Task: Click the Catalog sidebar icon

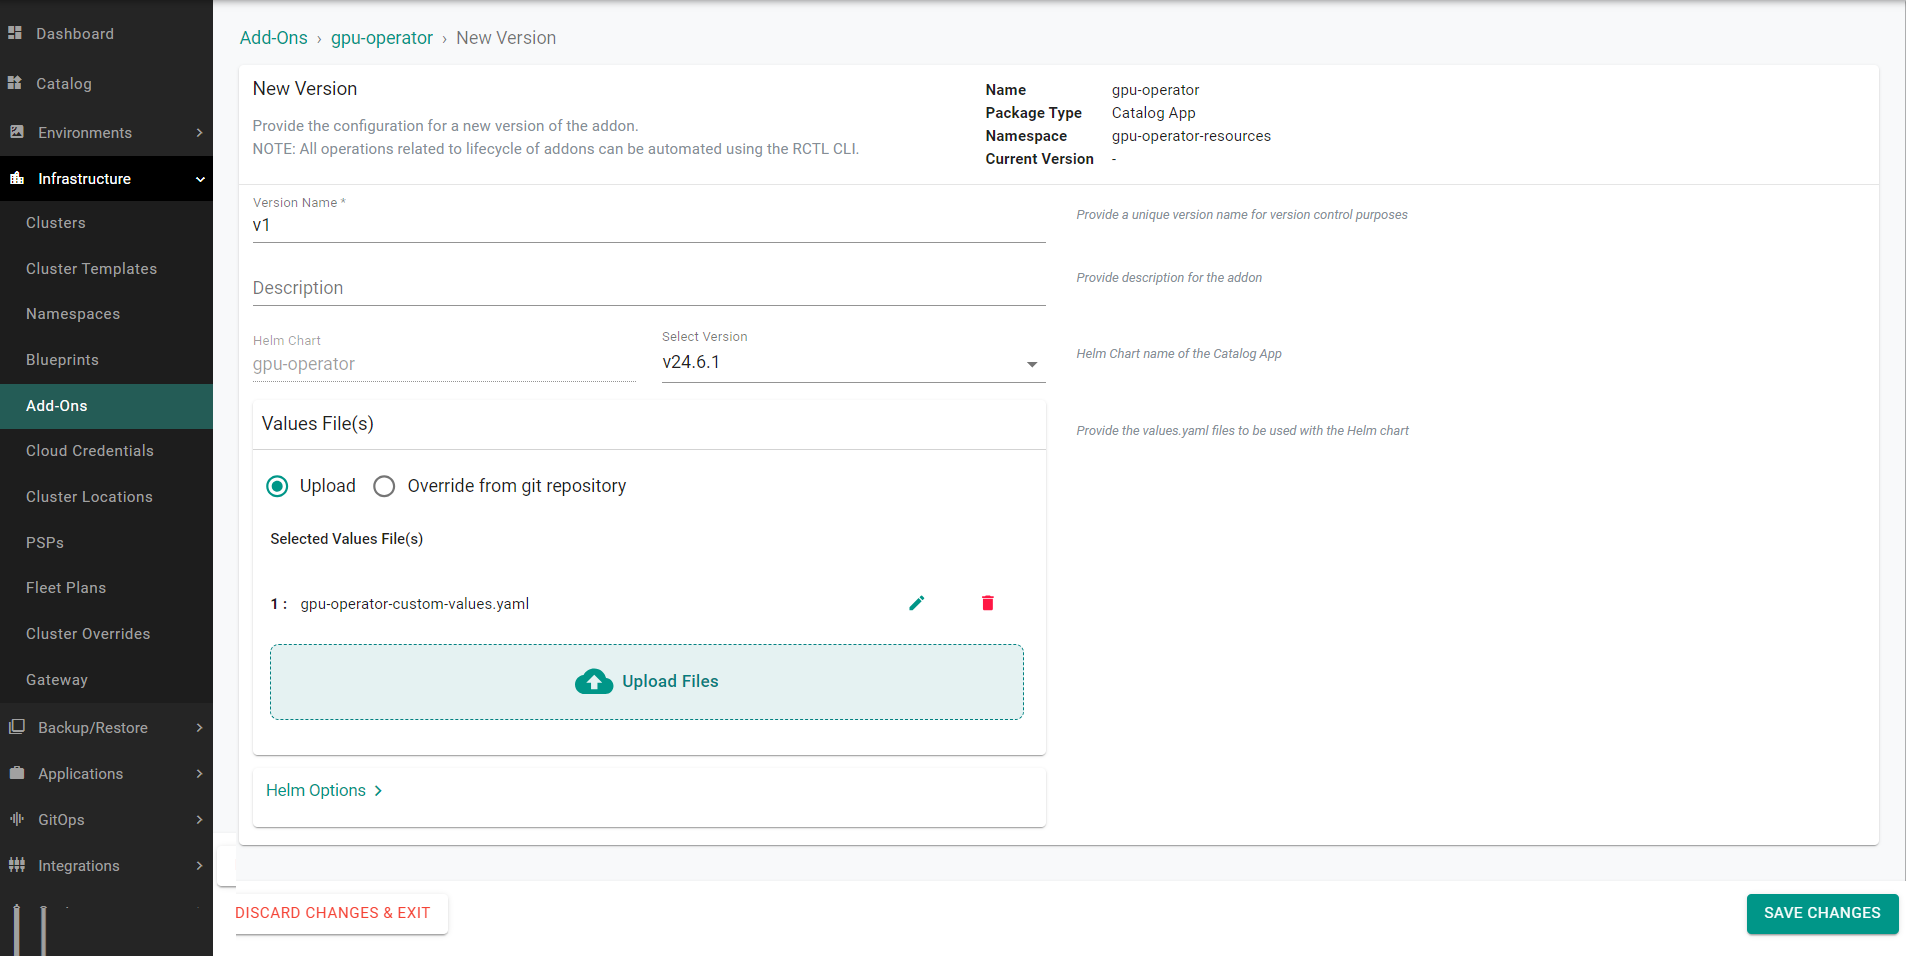Action: coord(15,83)
